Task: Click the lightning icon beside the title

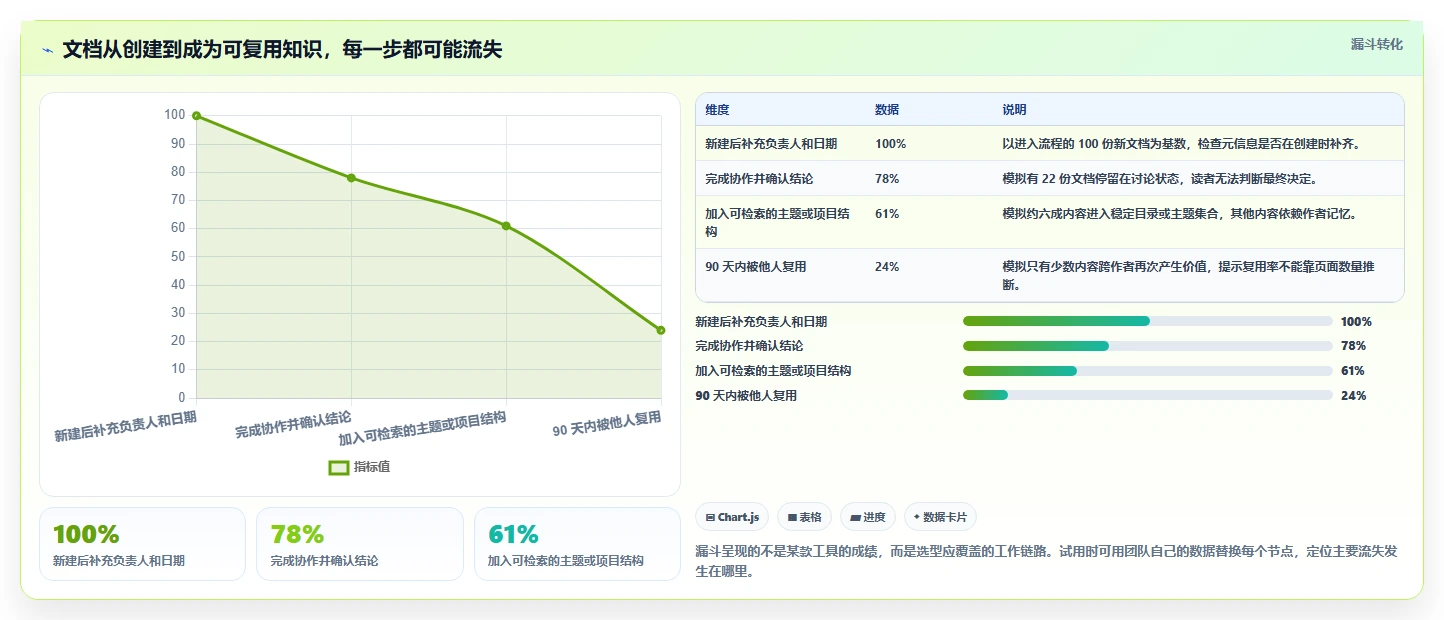Action: (47, 50)
